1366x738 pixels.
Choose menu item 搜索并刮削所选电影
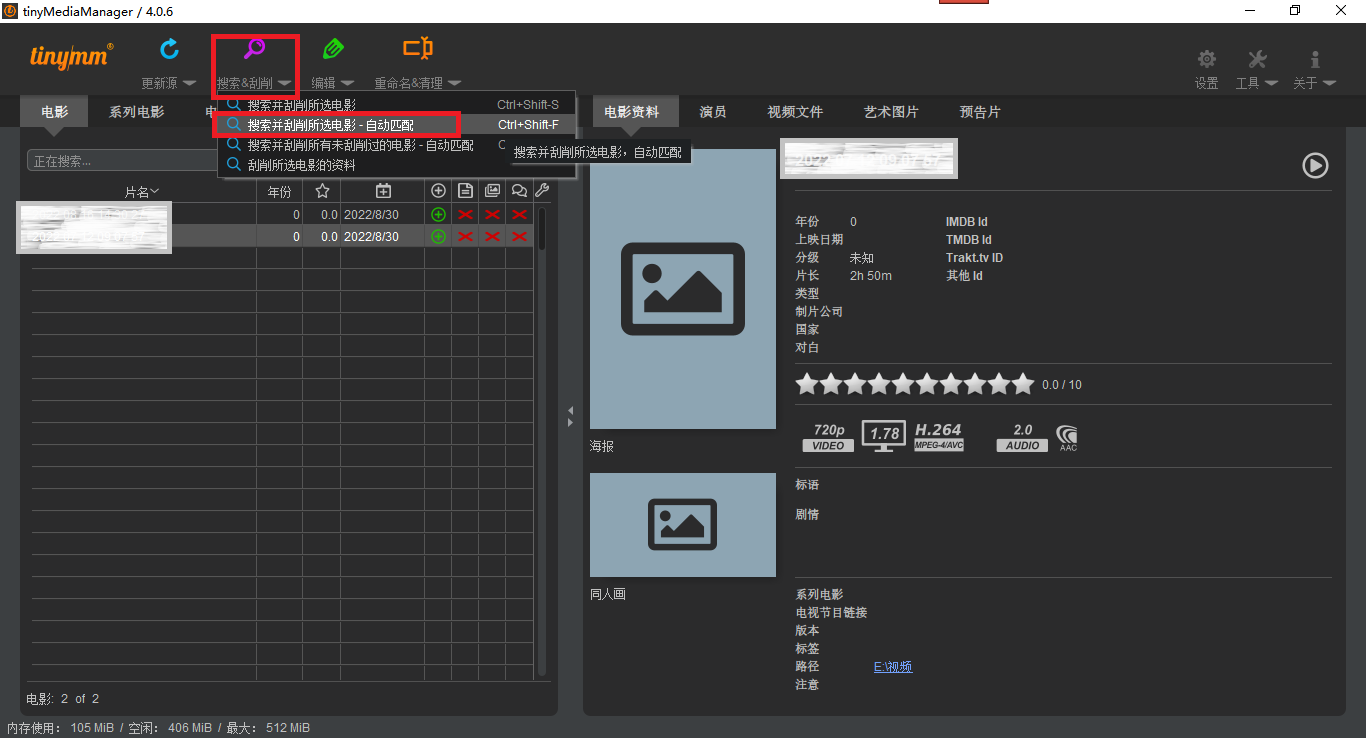tap(396, 104)
